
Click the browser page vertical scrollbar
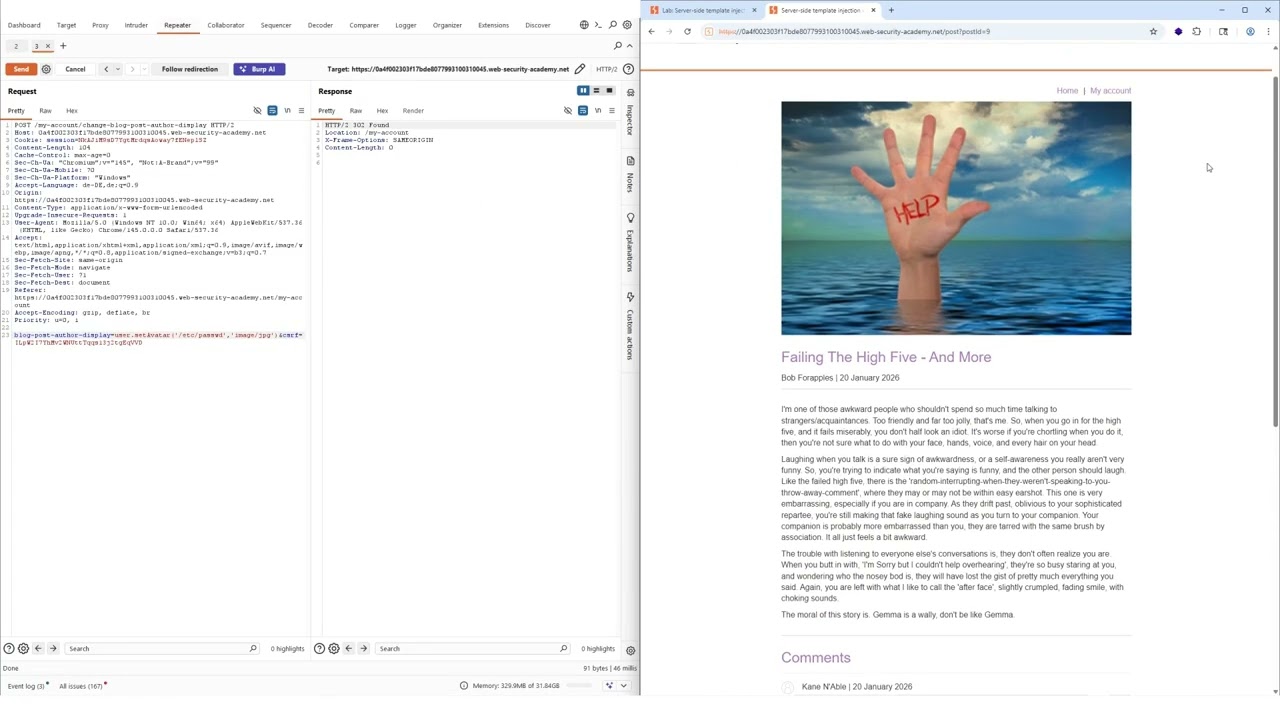click(x=1275, y=250)
